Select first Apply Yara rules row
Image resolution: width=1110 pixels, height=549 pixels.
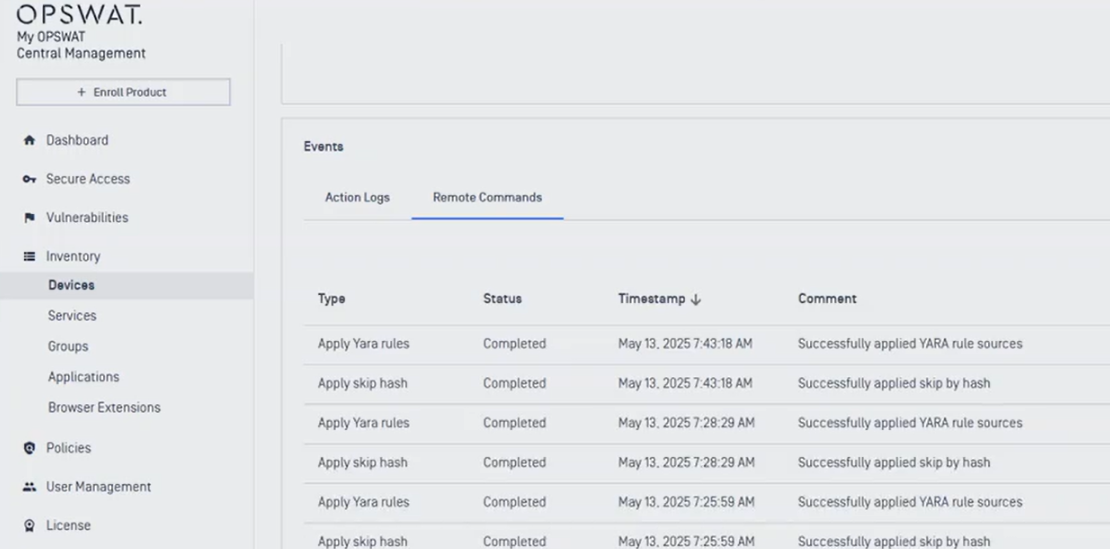pos(363,344)
